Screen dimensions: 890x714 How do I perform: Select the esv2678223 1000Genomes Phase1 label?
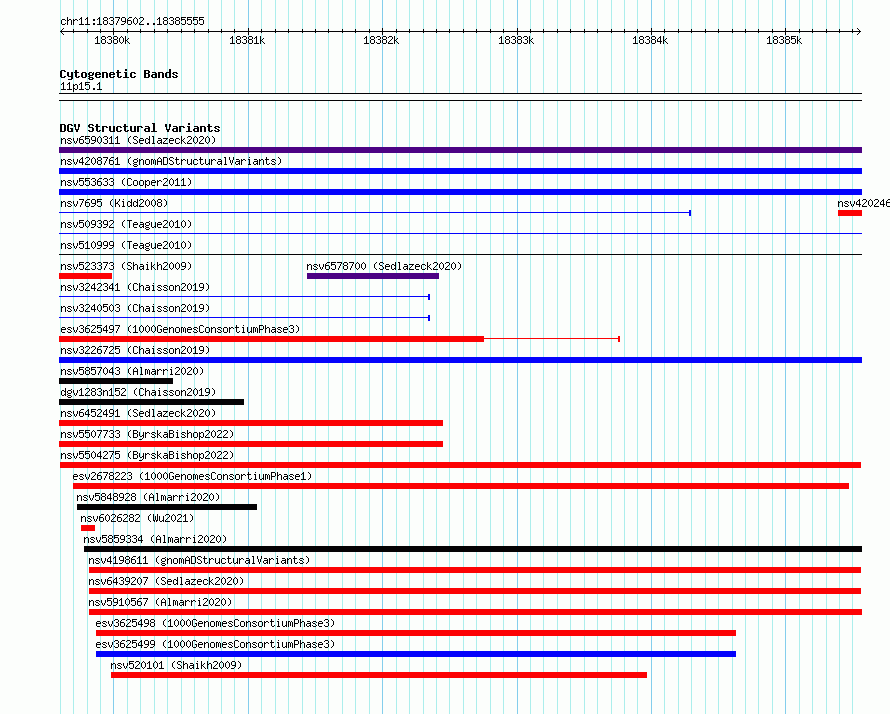click(x=192, y=476)
